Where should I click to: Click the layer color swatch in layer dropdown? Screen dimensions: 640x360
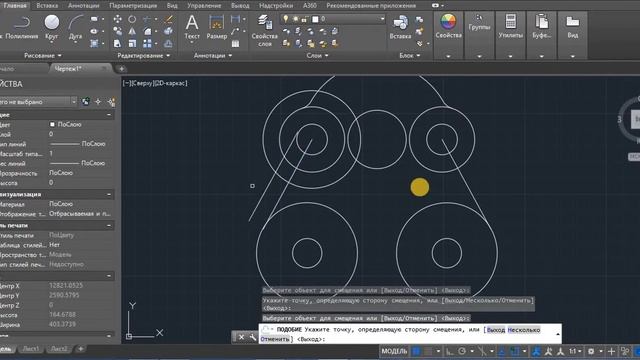315,19
